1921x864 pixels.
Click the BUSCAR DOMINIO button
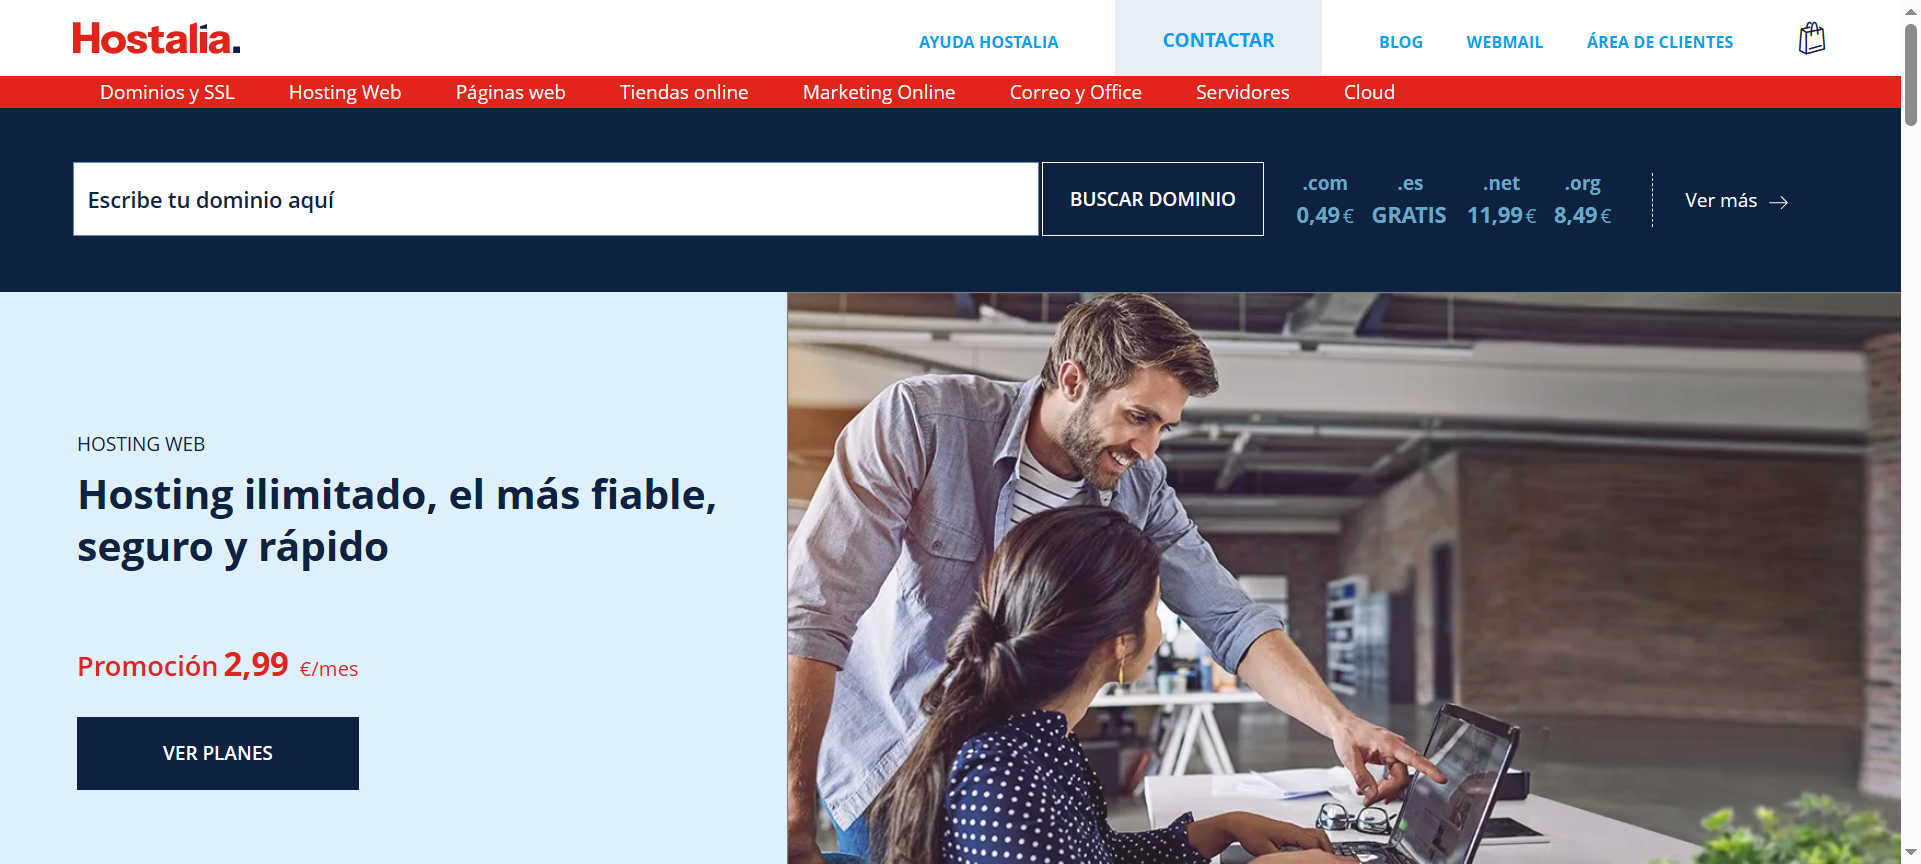tap(1153, 199)
